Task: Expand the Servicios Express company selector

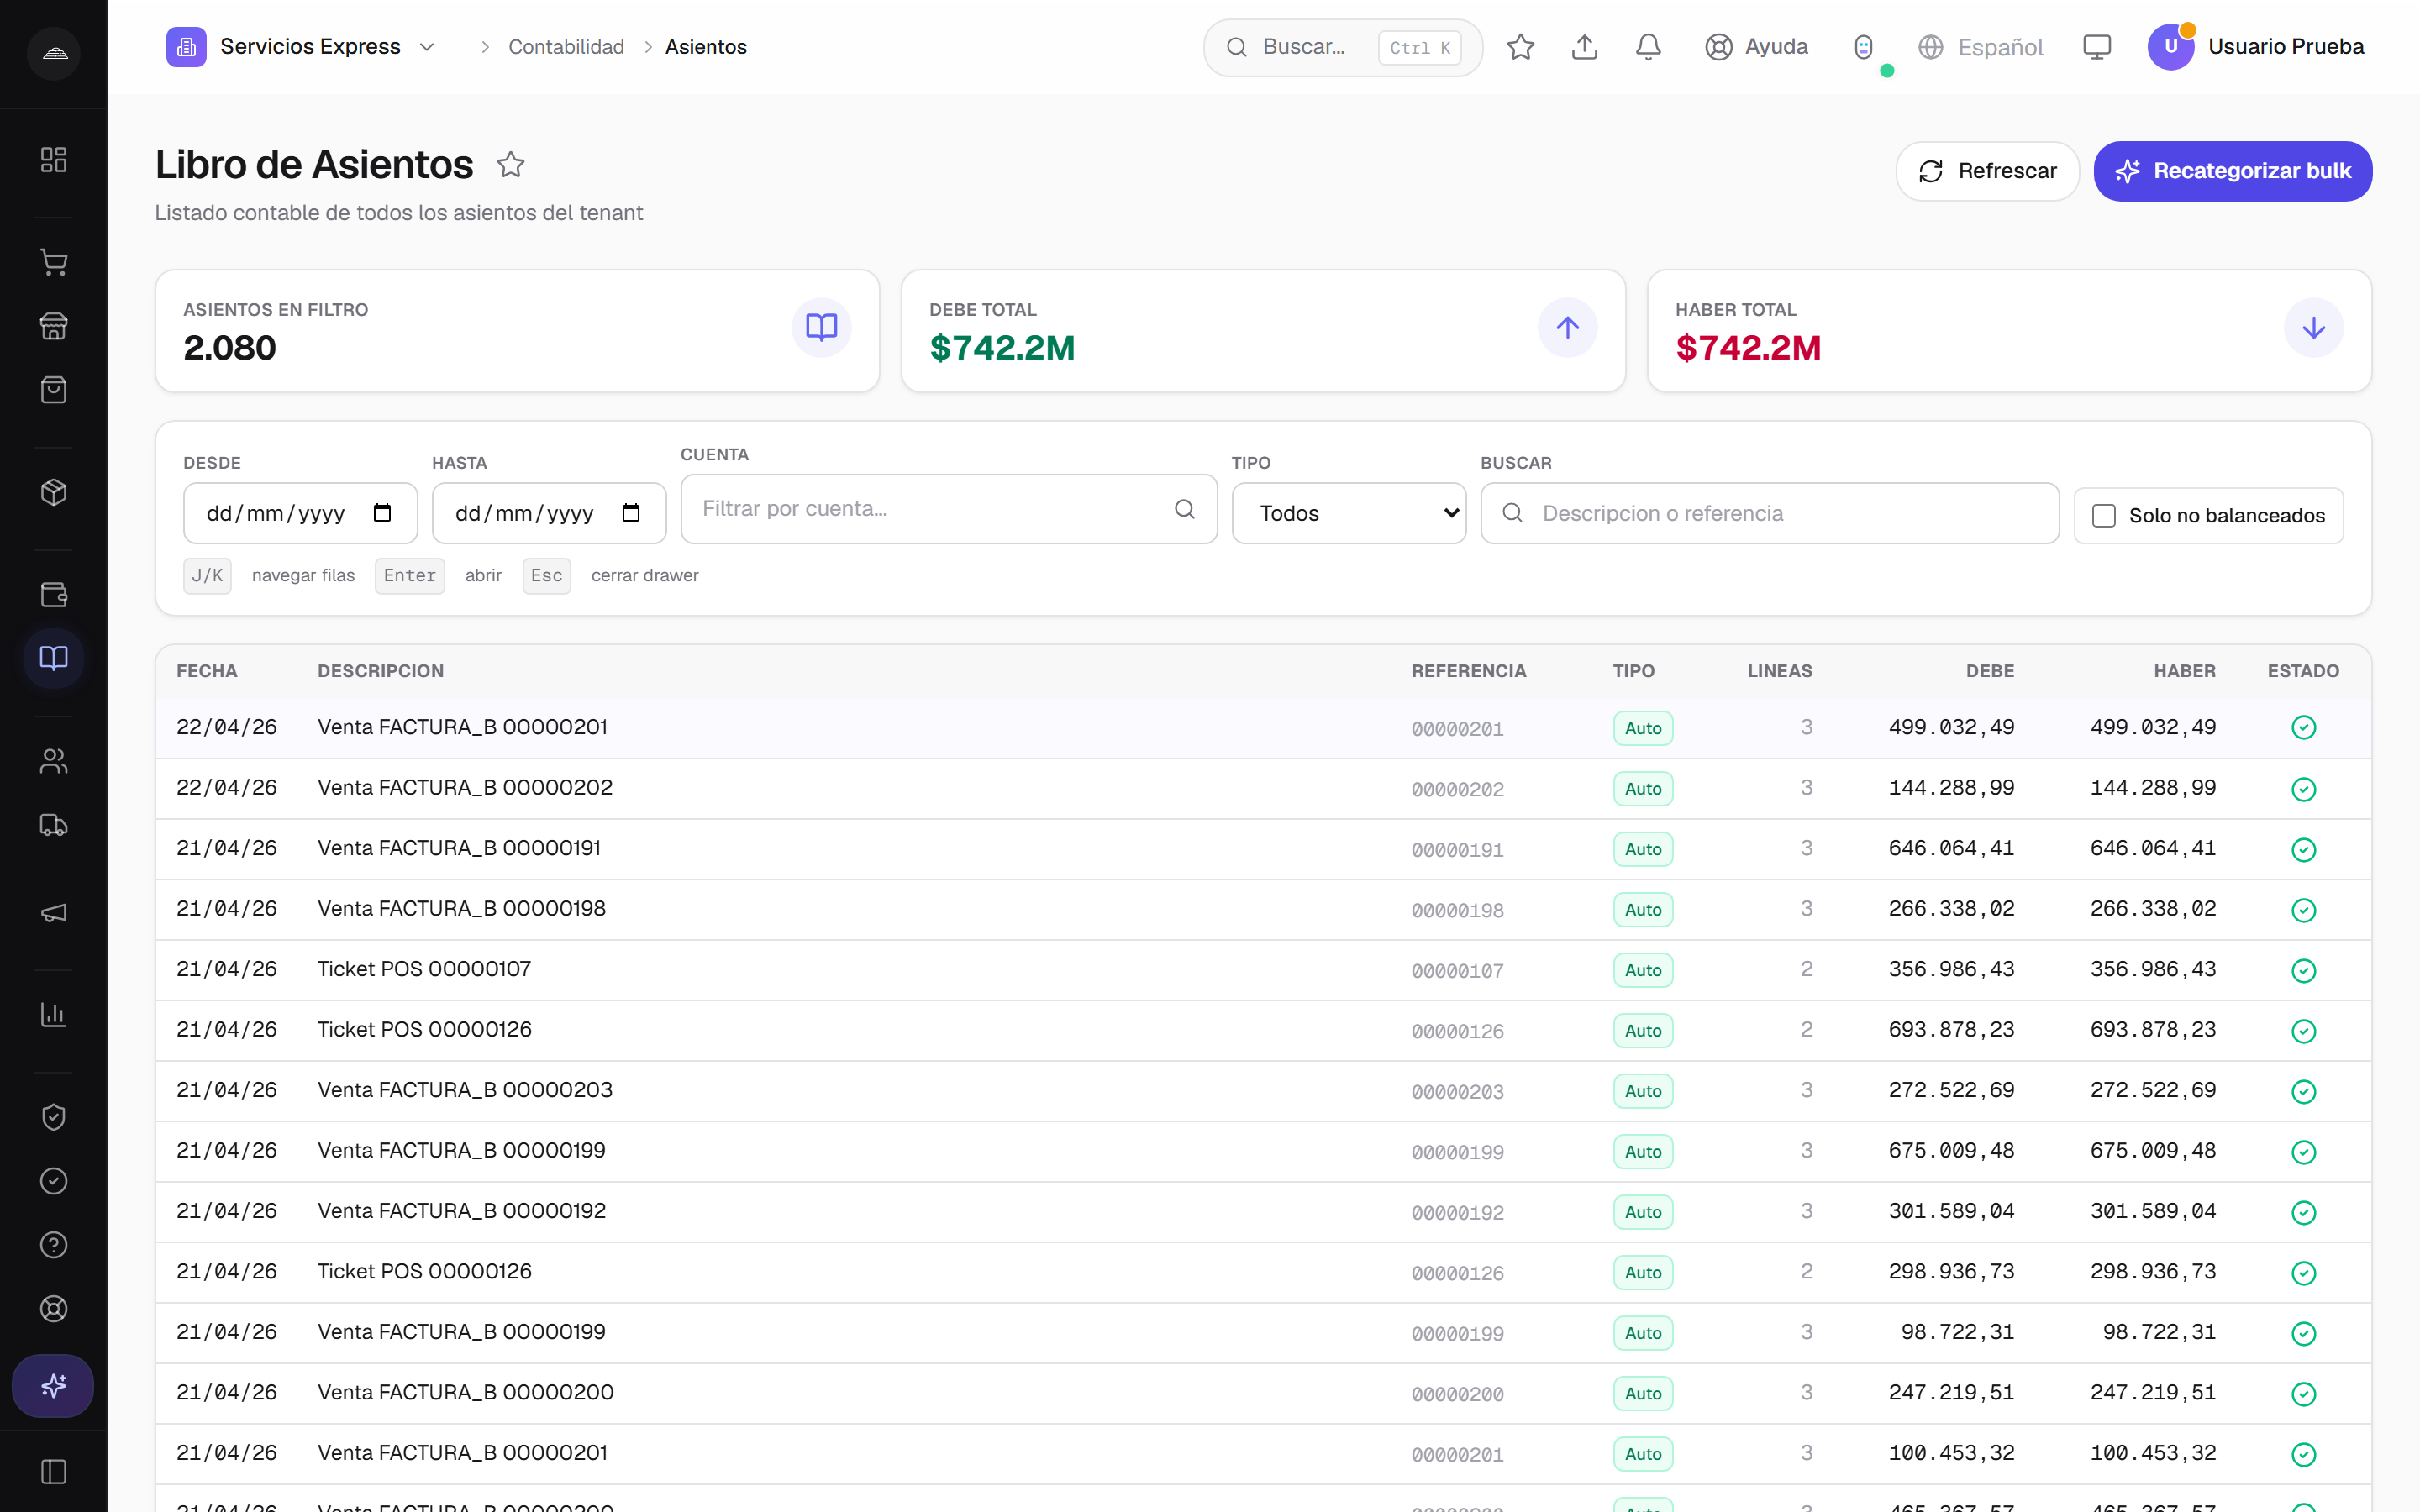Action: 301,47
